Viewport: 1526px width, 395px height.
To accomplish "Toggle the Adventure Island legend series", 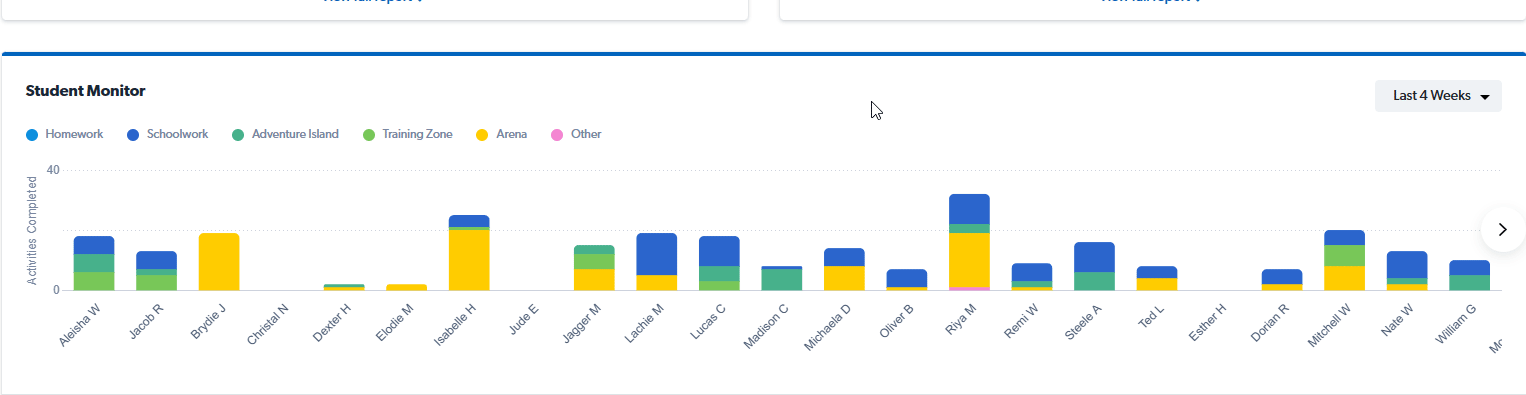I will tap(285, 134).
